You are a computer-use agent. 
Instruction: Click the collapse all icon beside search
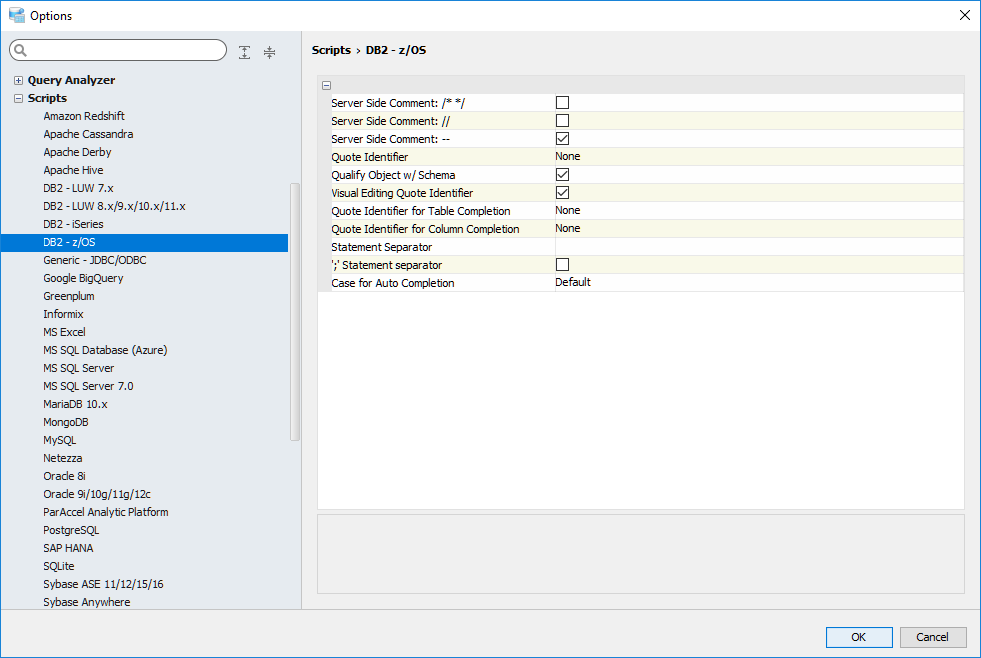[x=269, y=52]
